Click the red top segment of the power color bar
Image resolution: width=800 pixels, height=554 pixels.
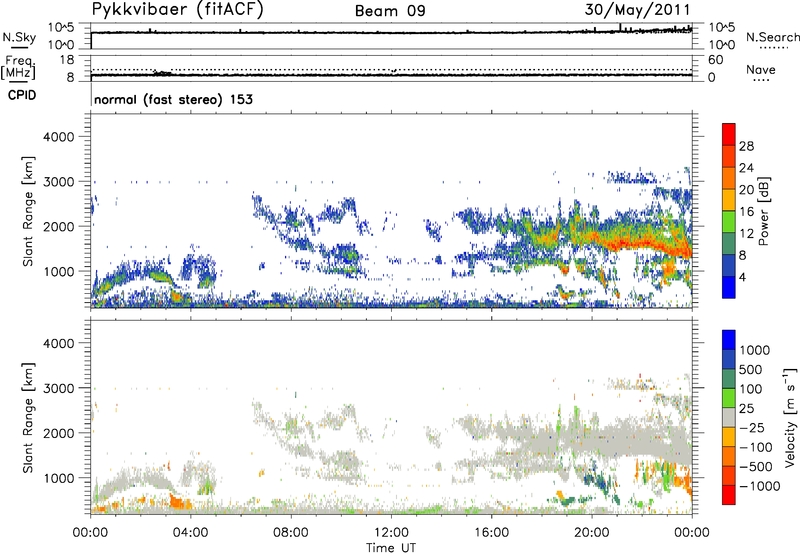729,134
